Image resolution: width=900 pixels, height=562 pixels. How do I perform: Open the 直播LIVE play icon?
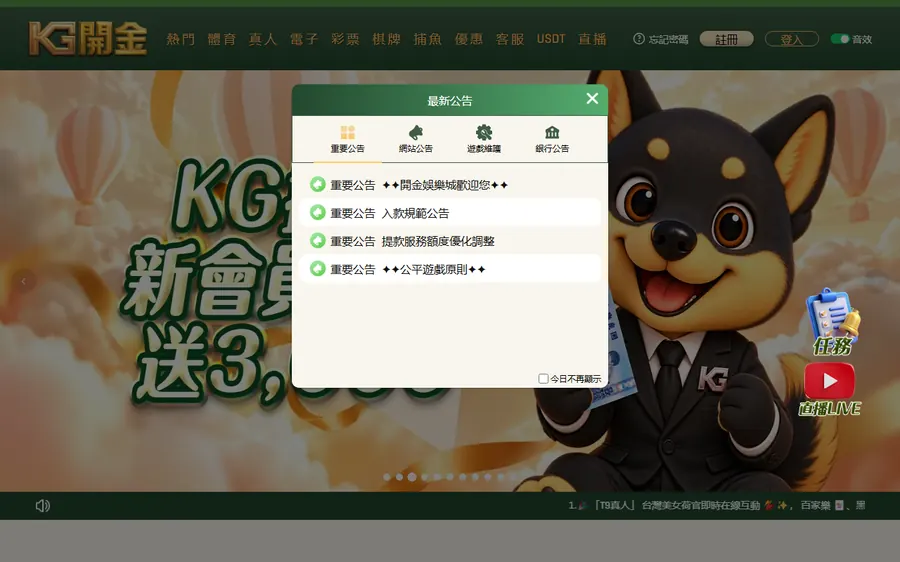[x=829, y=389]
